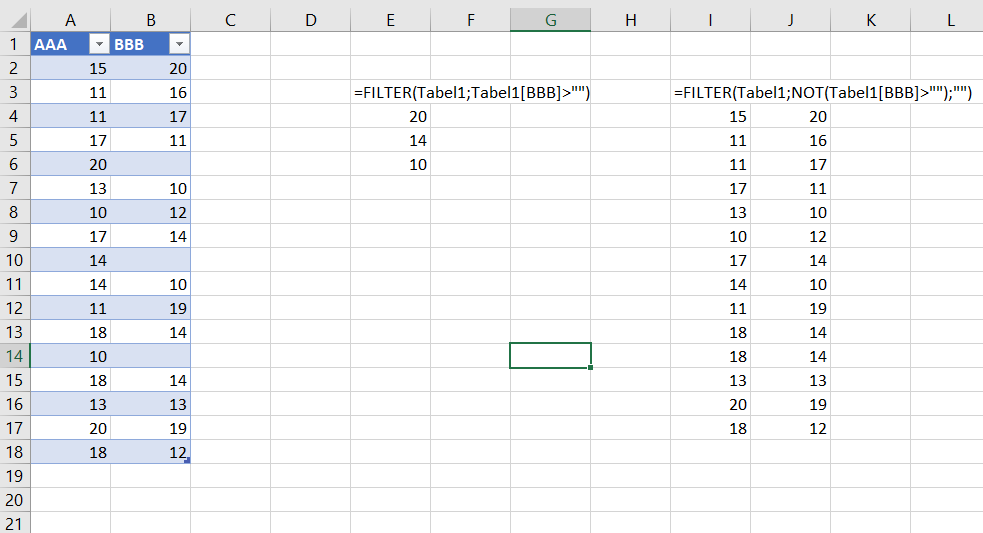
Task: Select cell A10 containing 14
Action: [71, 260]
